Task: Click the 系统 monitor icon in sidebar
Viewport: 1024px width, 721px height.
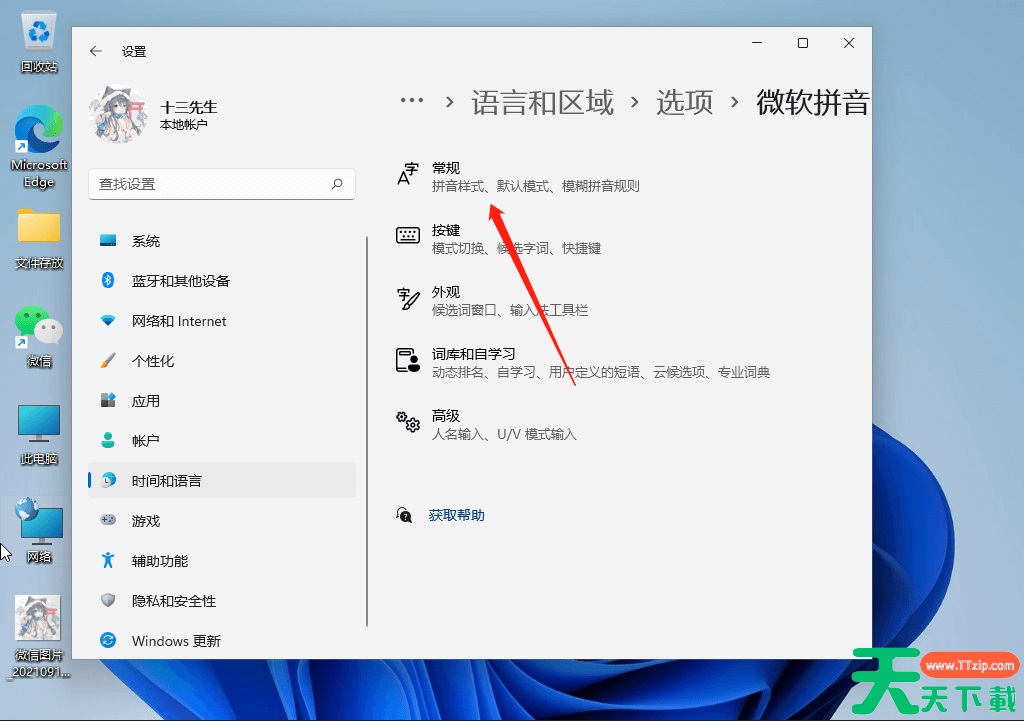Action: click(108, 241)
